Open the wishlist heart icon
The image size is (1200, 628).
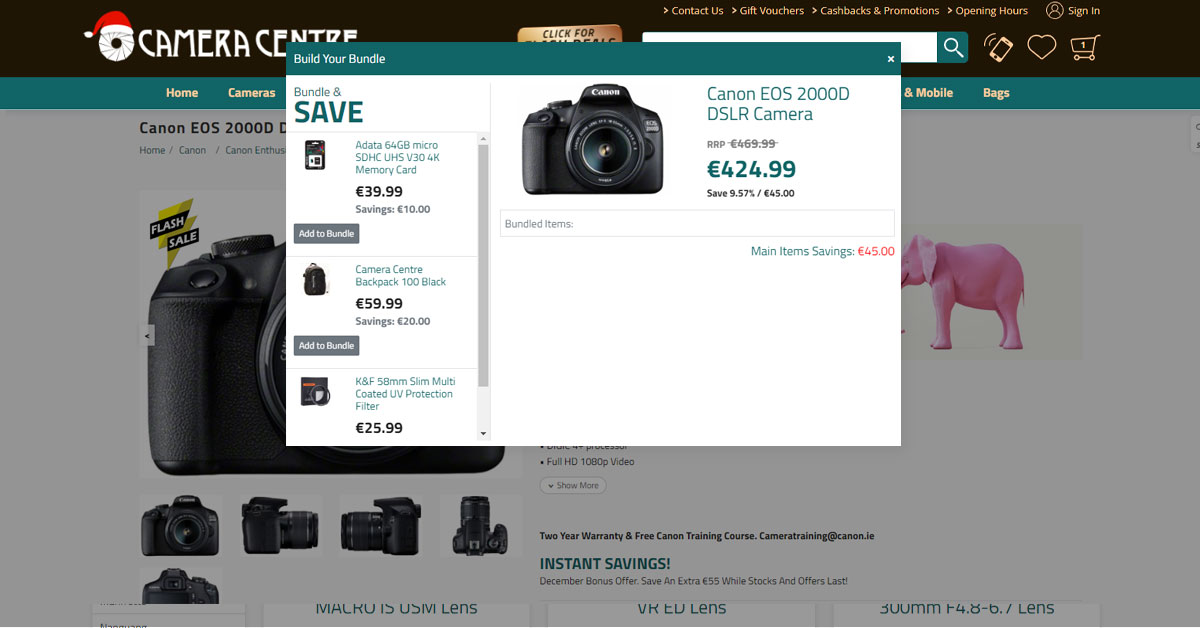tap(1042, 47)
